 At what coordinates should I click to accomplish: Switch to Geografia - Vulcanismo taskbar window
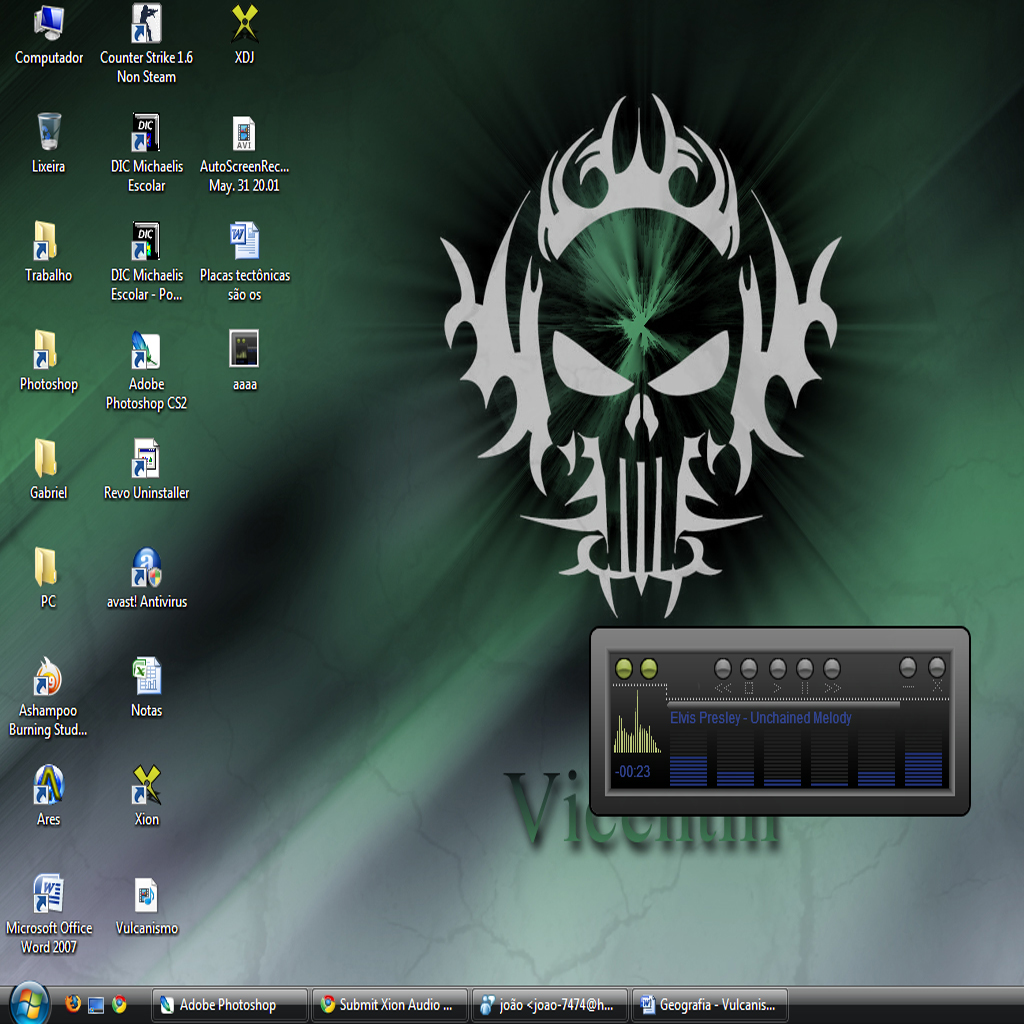click(709, 1004)
